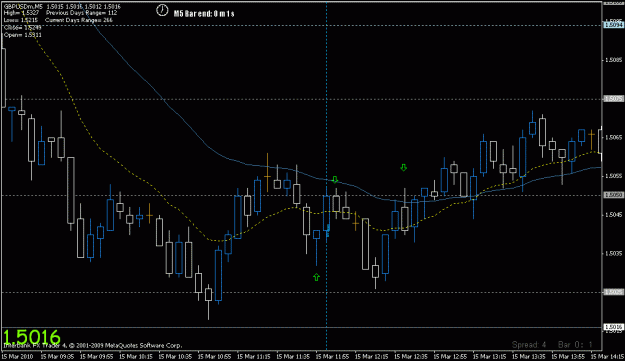Click the 'Low= 1.5215' readout
Image resolution: width=625 pixels, height=361 pixels.
coord(21,20)
